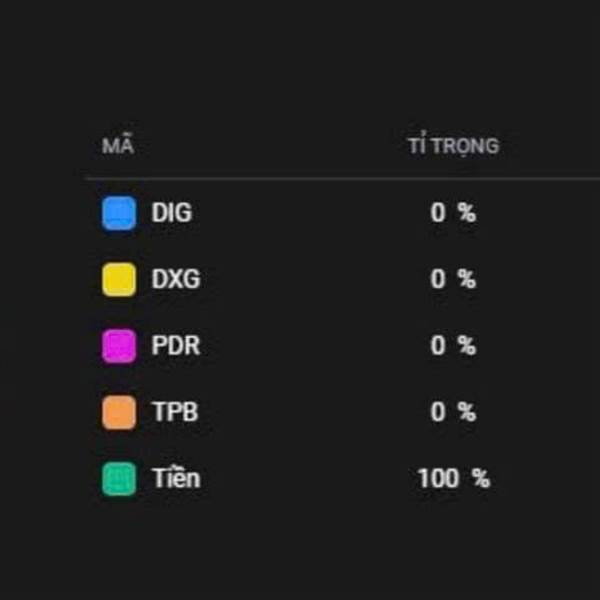Click the orange TPB color swatch
This screenshot has width=600, height=600.
(119, 412)
